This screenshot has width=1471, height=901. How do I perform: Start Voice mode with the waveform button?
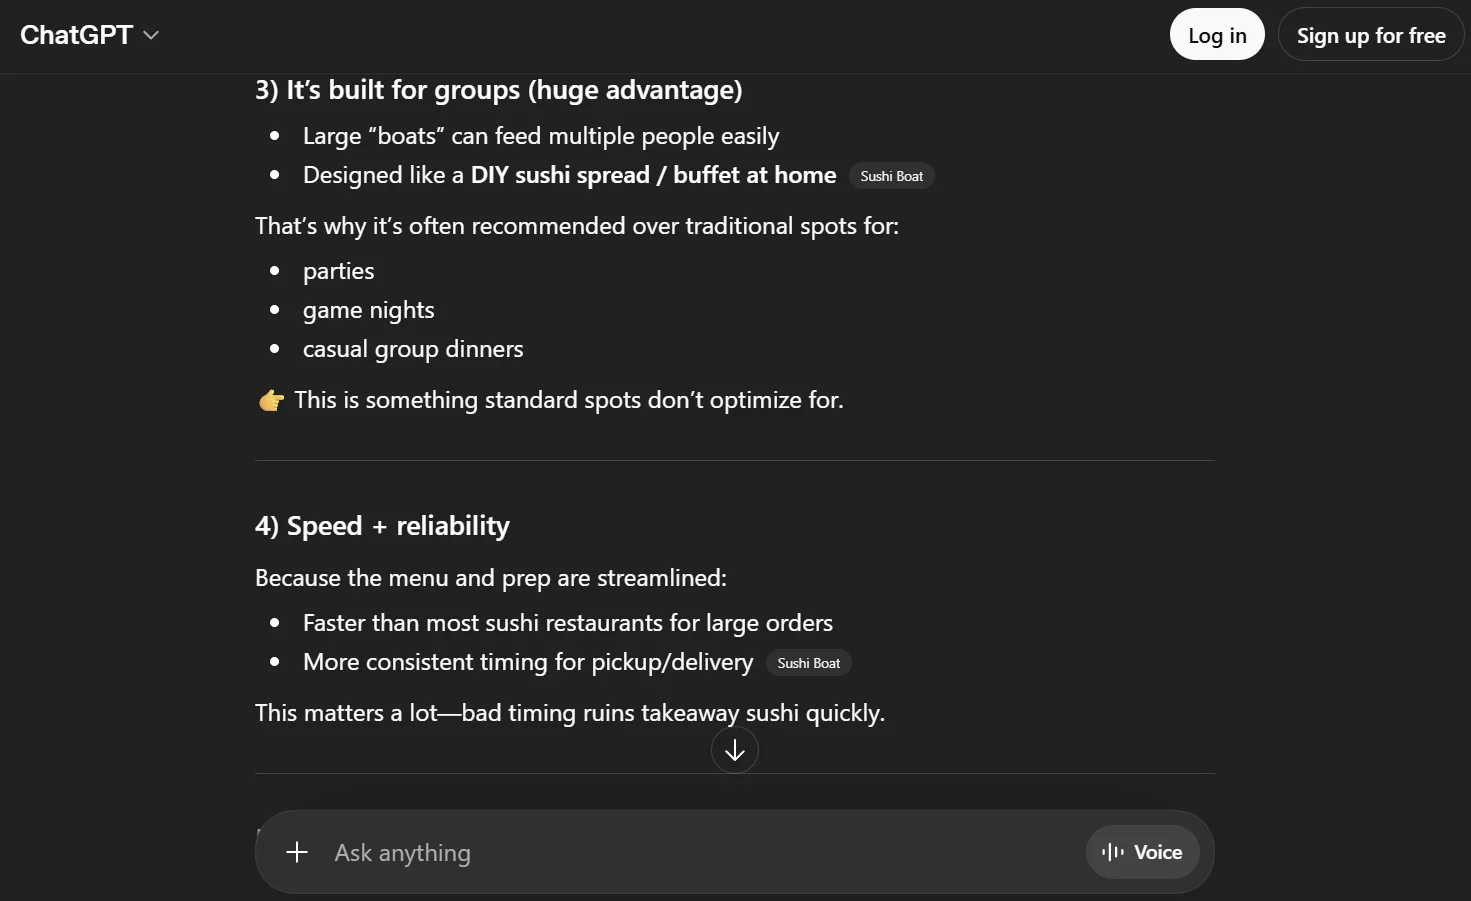coord(1142,852)
